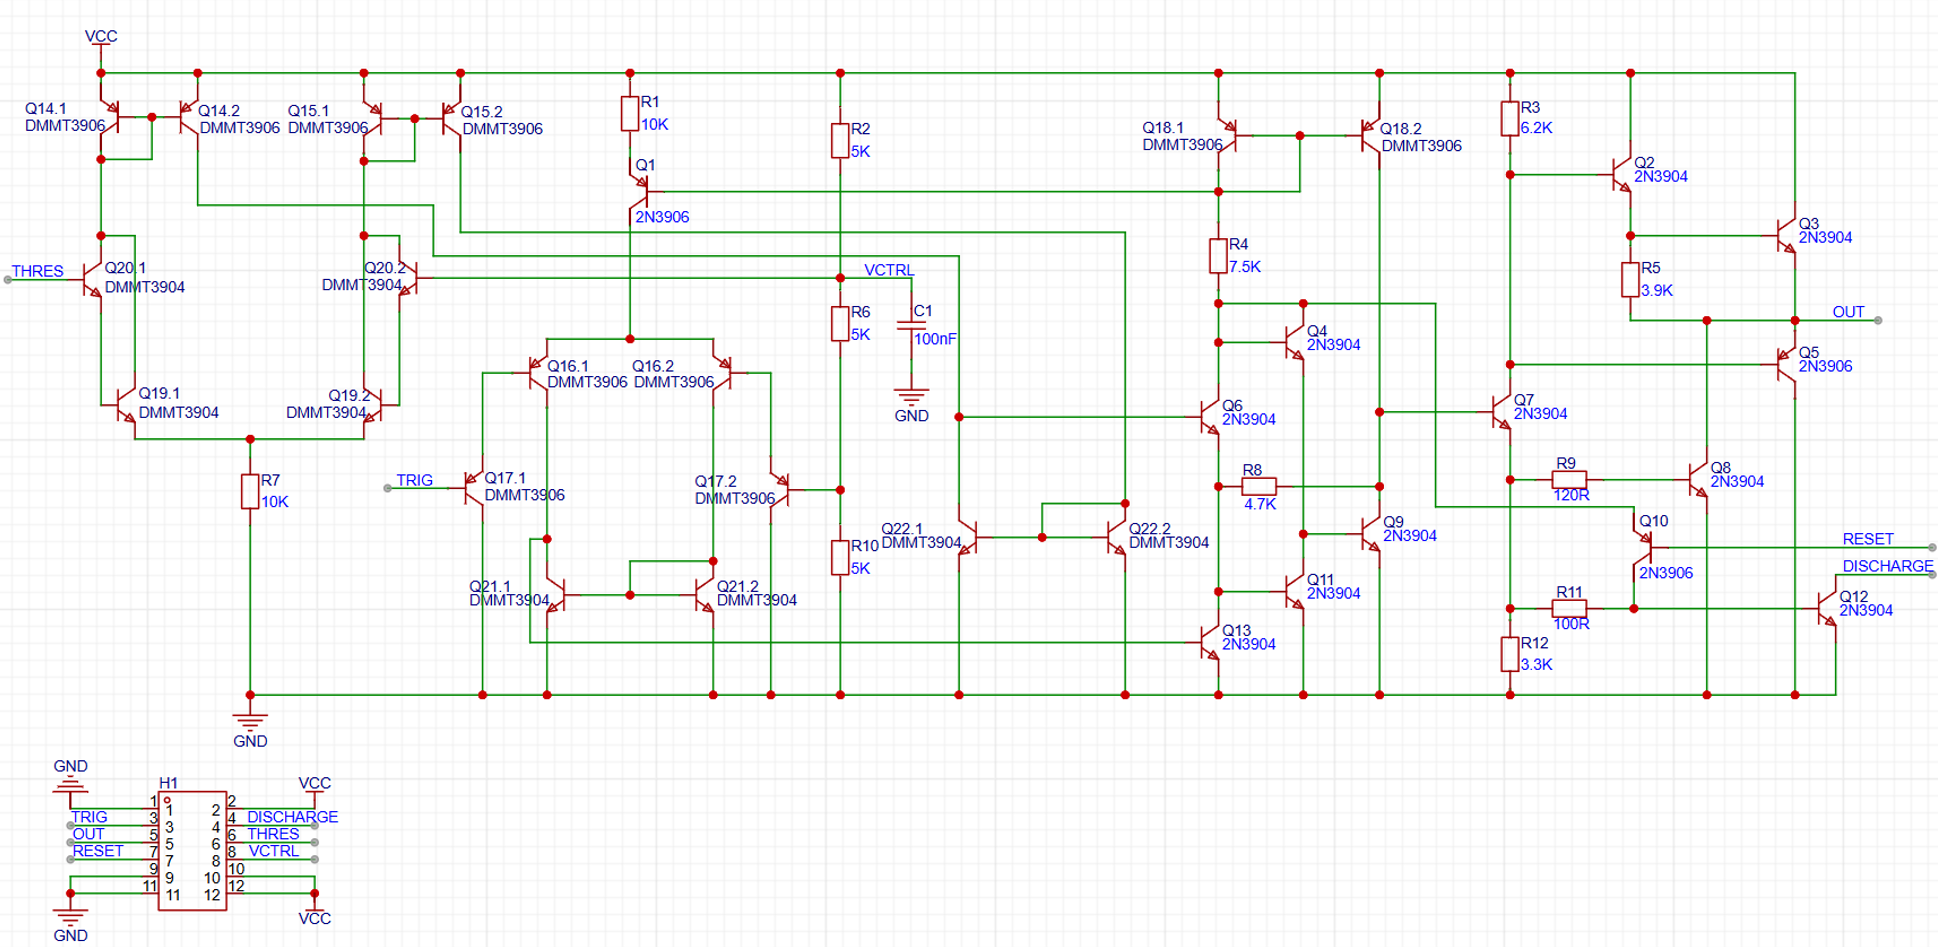Click THRES label on header H1
Screen dimensions: 1938x947
(x=273, y=834)
